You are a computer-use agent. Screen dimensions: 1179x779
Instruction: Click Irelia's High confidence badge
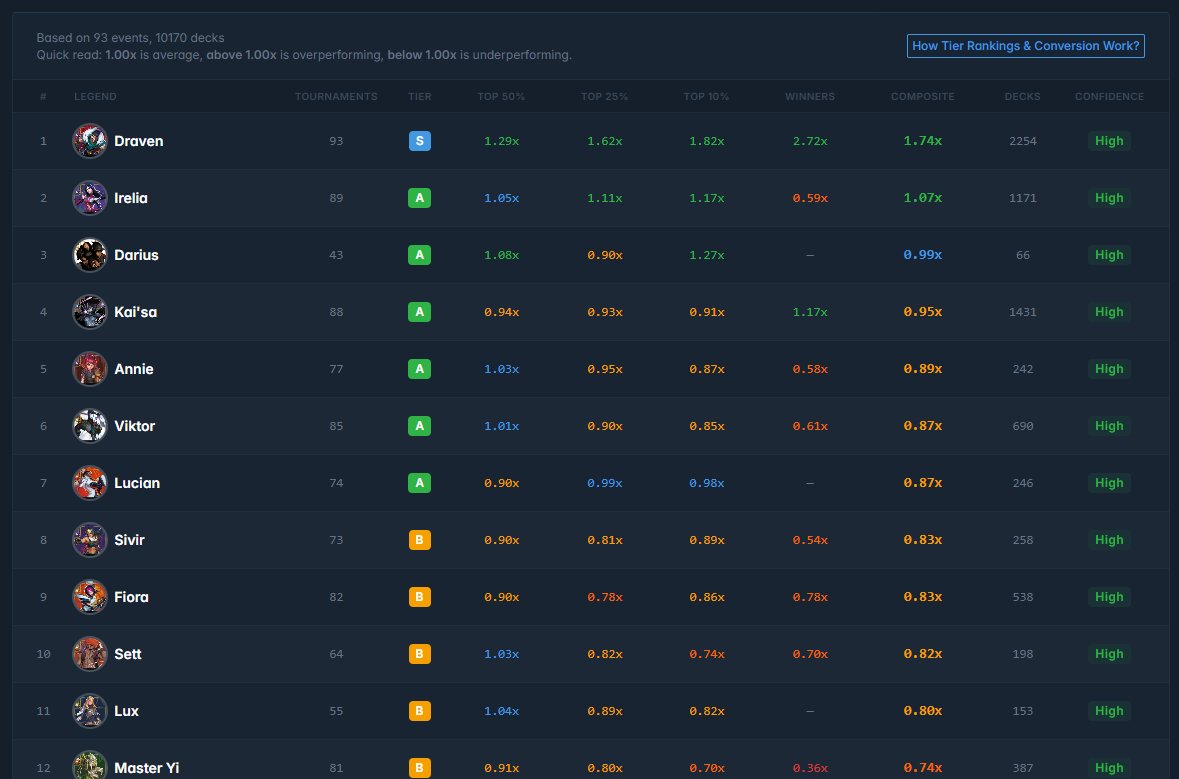1109,198
